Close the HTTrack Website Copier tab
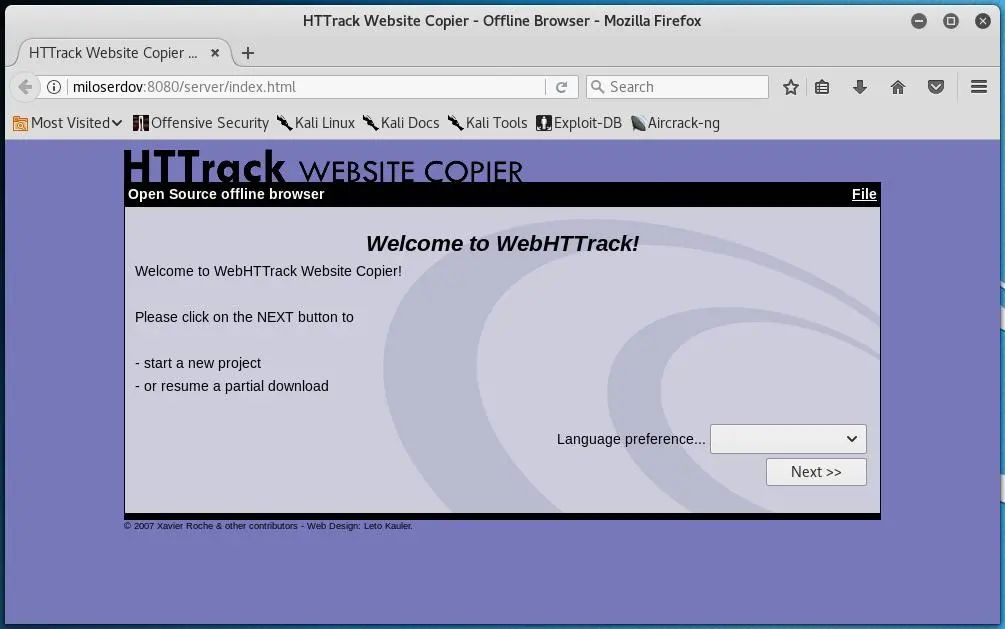 coord(215,53)
